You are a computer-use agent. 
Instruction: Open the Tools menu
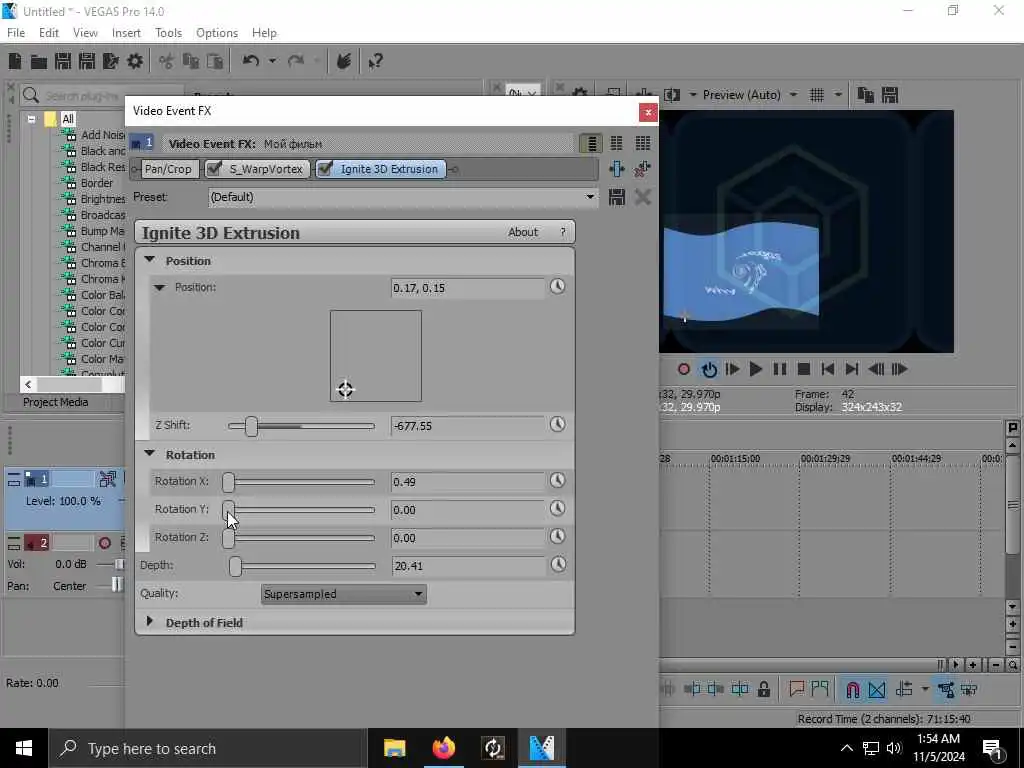click(x=168, y=33)
